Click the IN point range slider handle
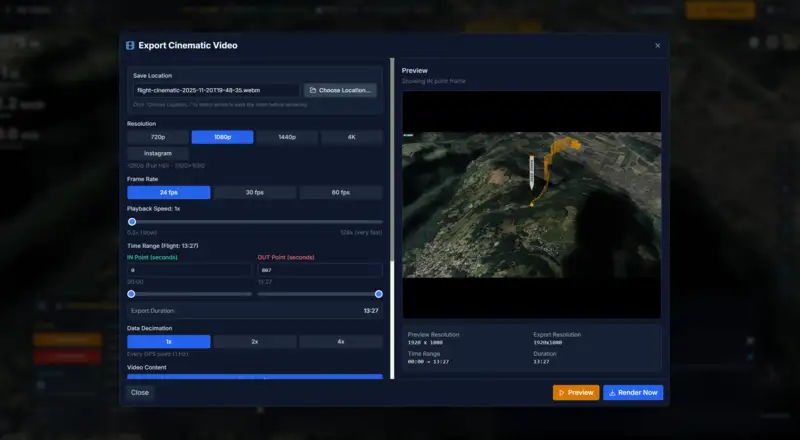The width and height of the screenshot is (800, 440). click(x=131, y=294)
